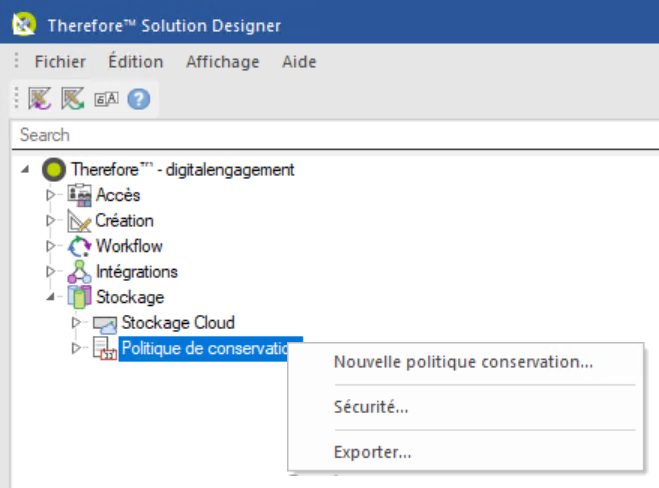Click the second toolbar icon with green arrow

click(x=73, y=99)
